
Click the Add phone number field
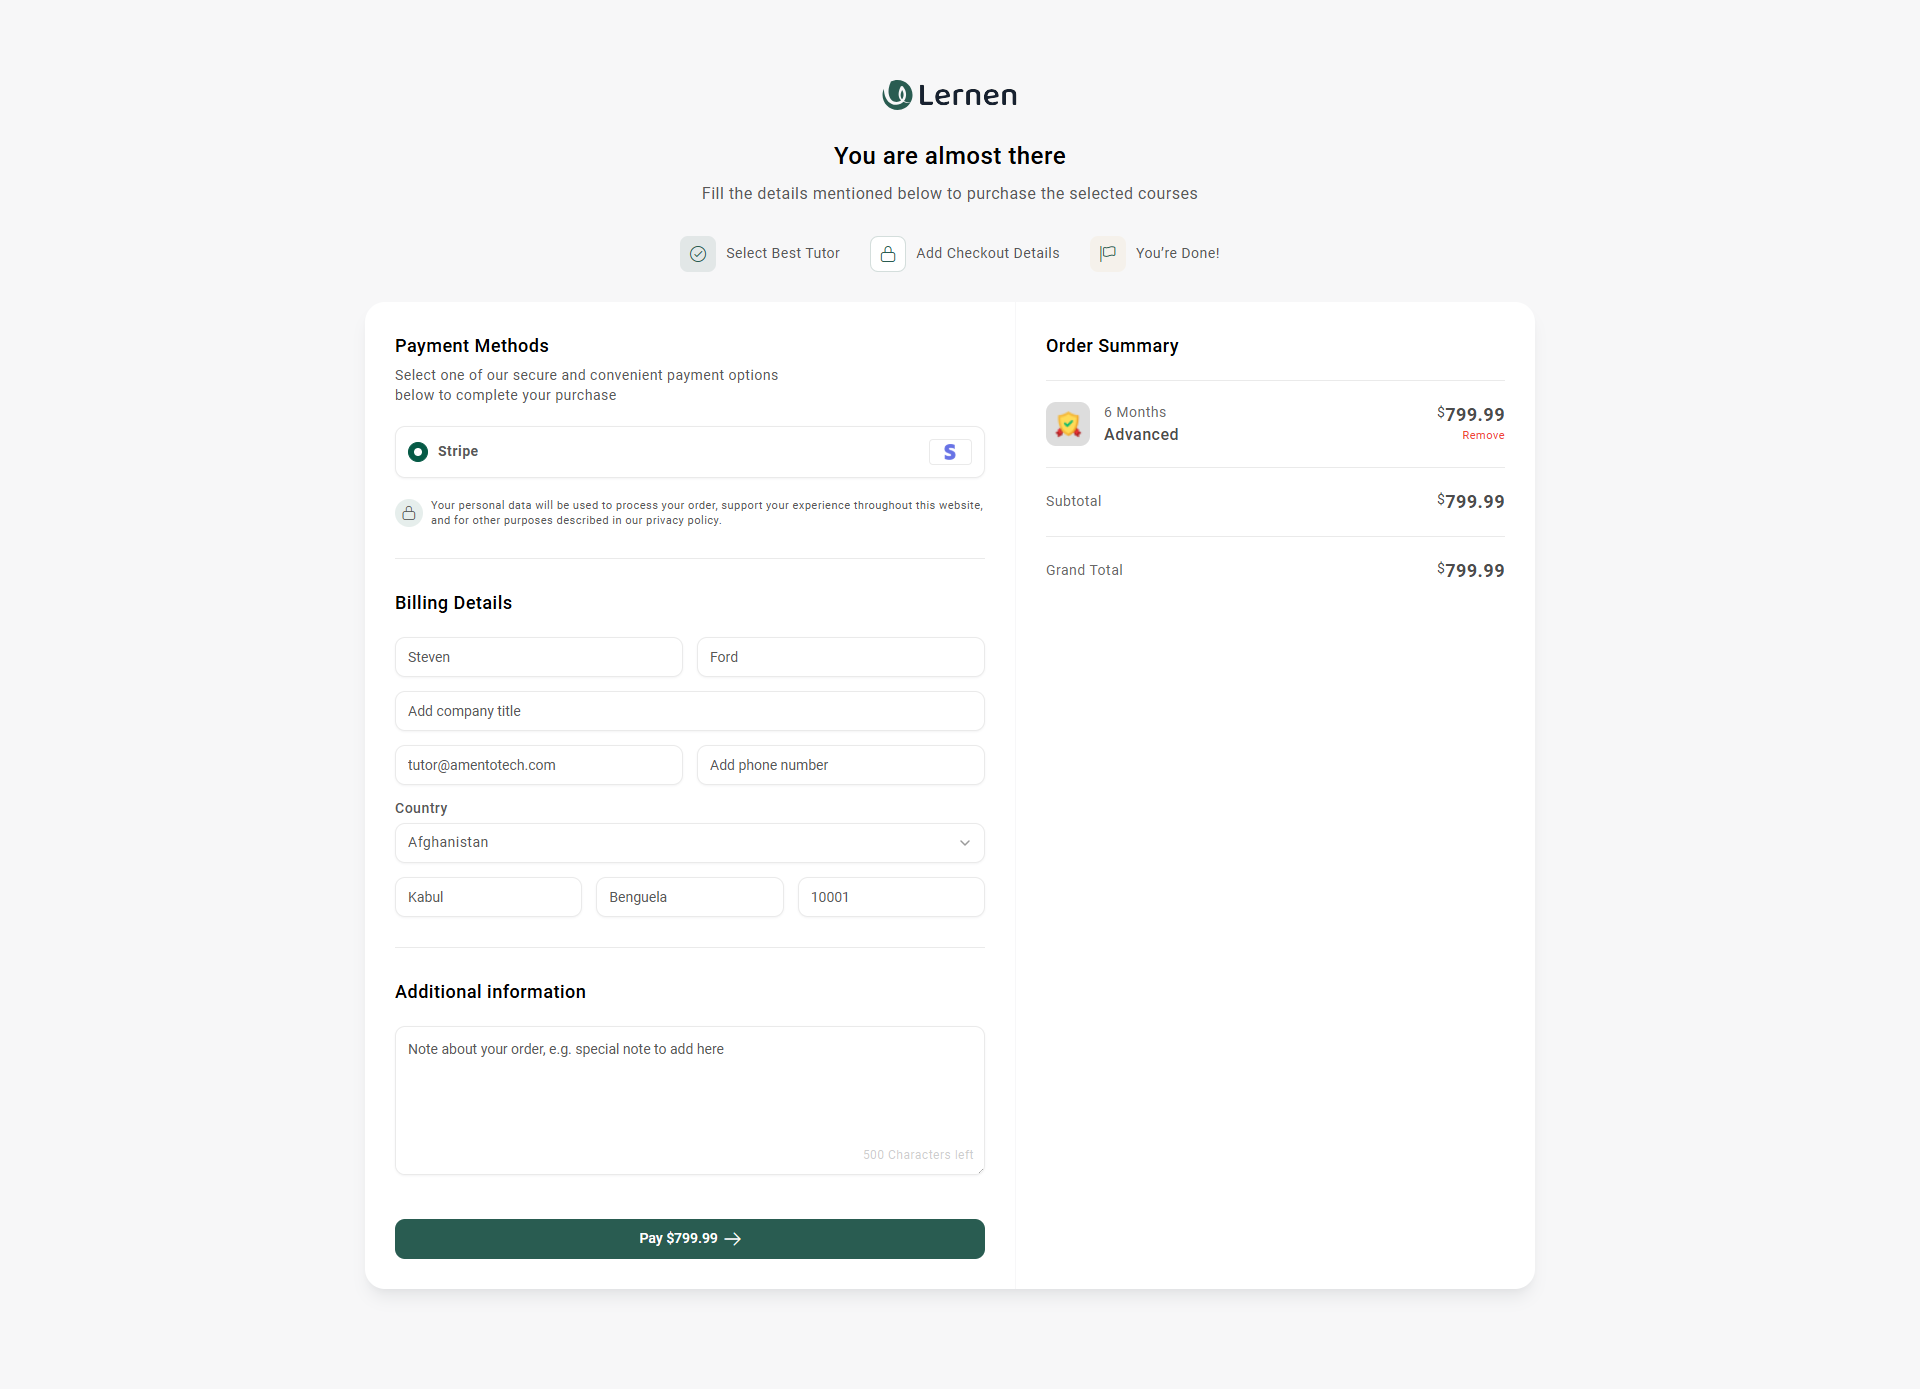point(840,765)
